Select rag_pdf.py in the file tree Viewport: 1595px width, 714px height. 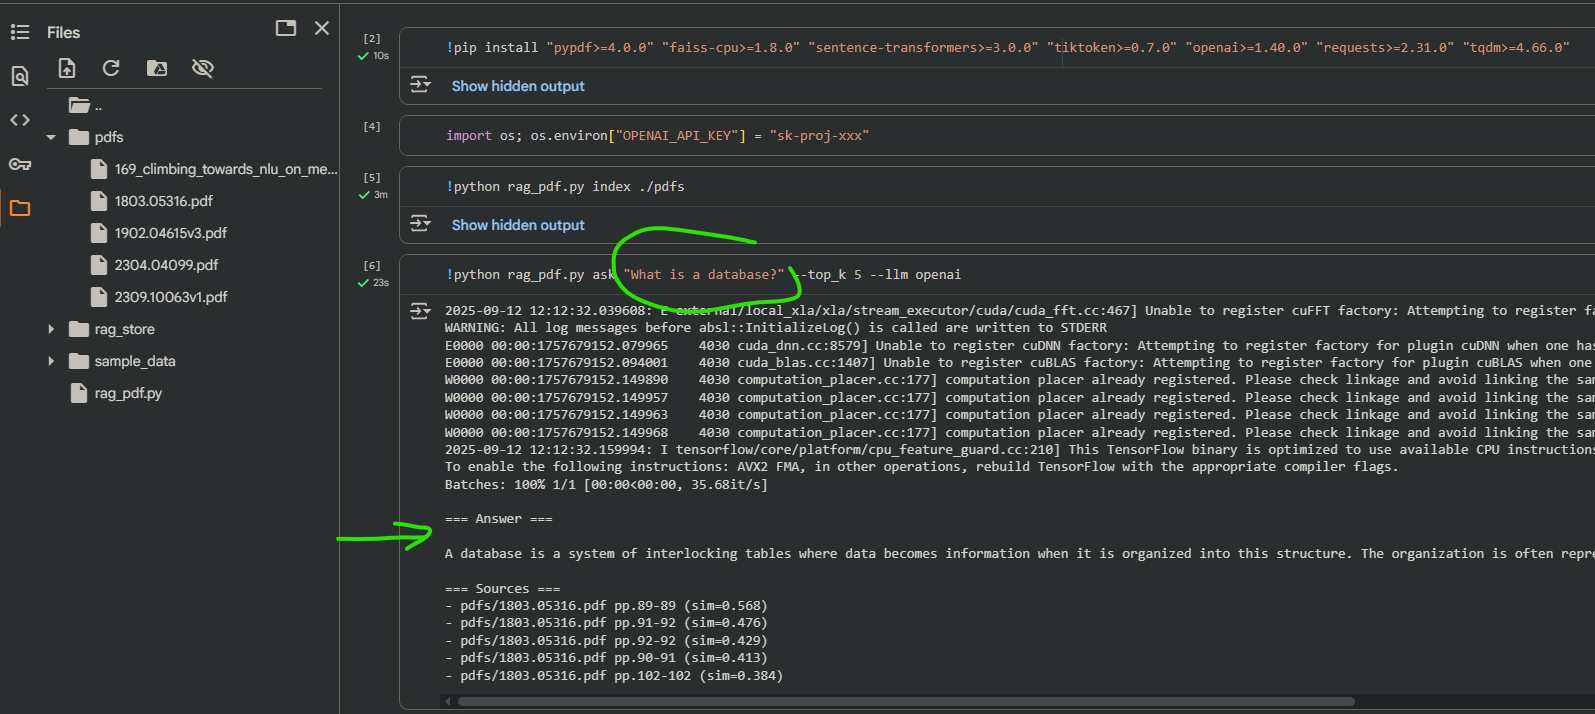[x=128, y=393]
